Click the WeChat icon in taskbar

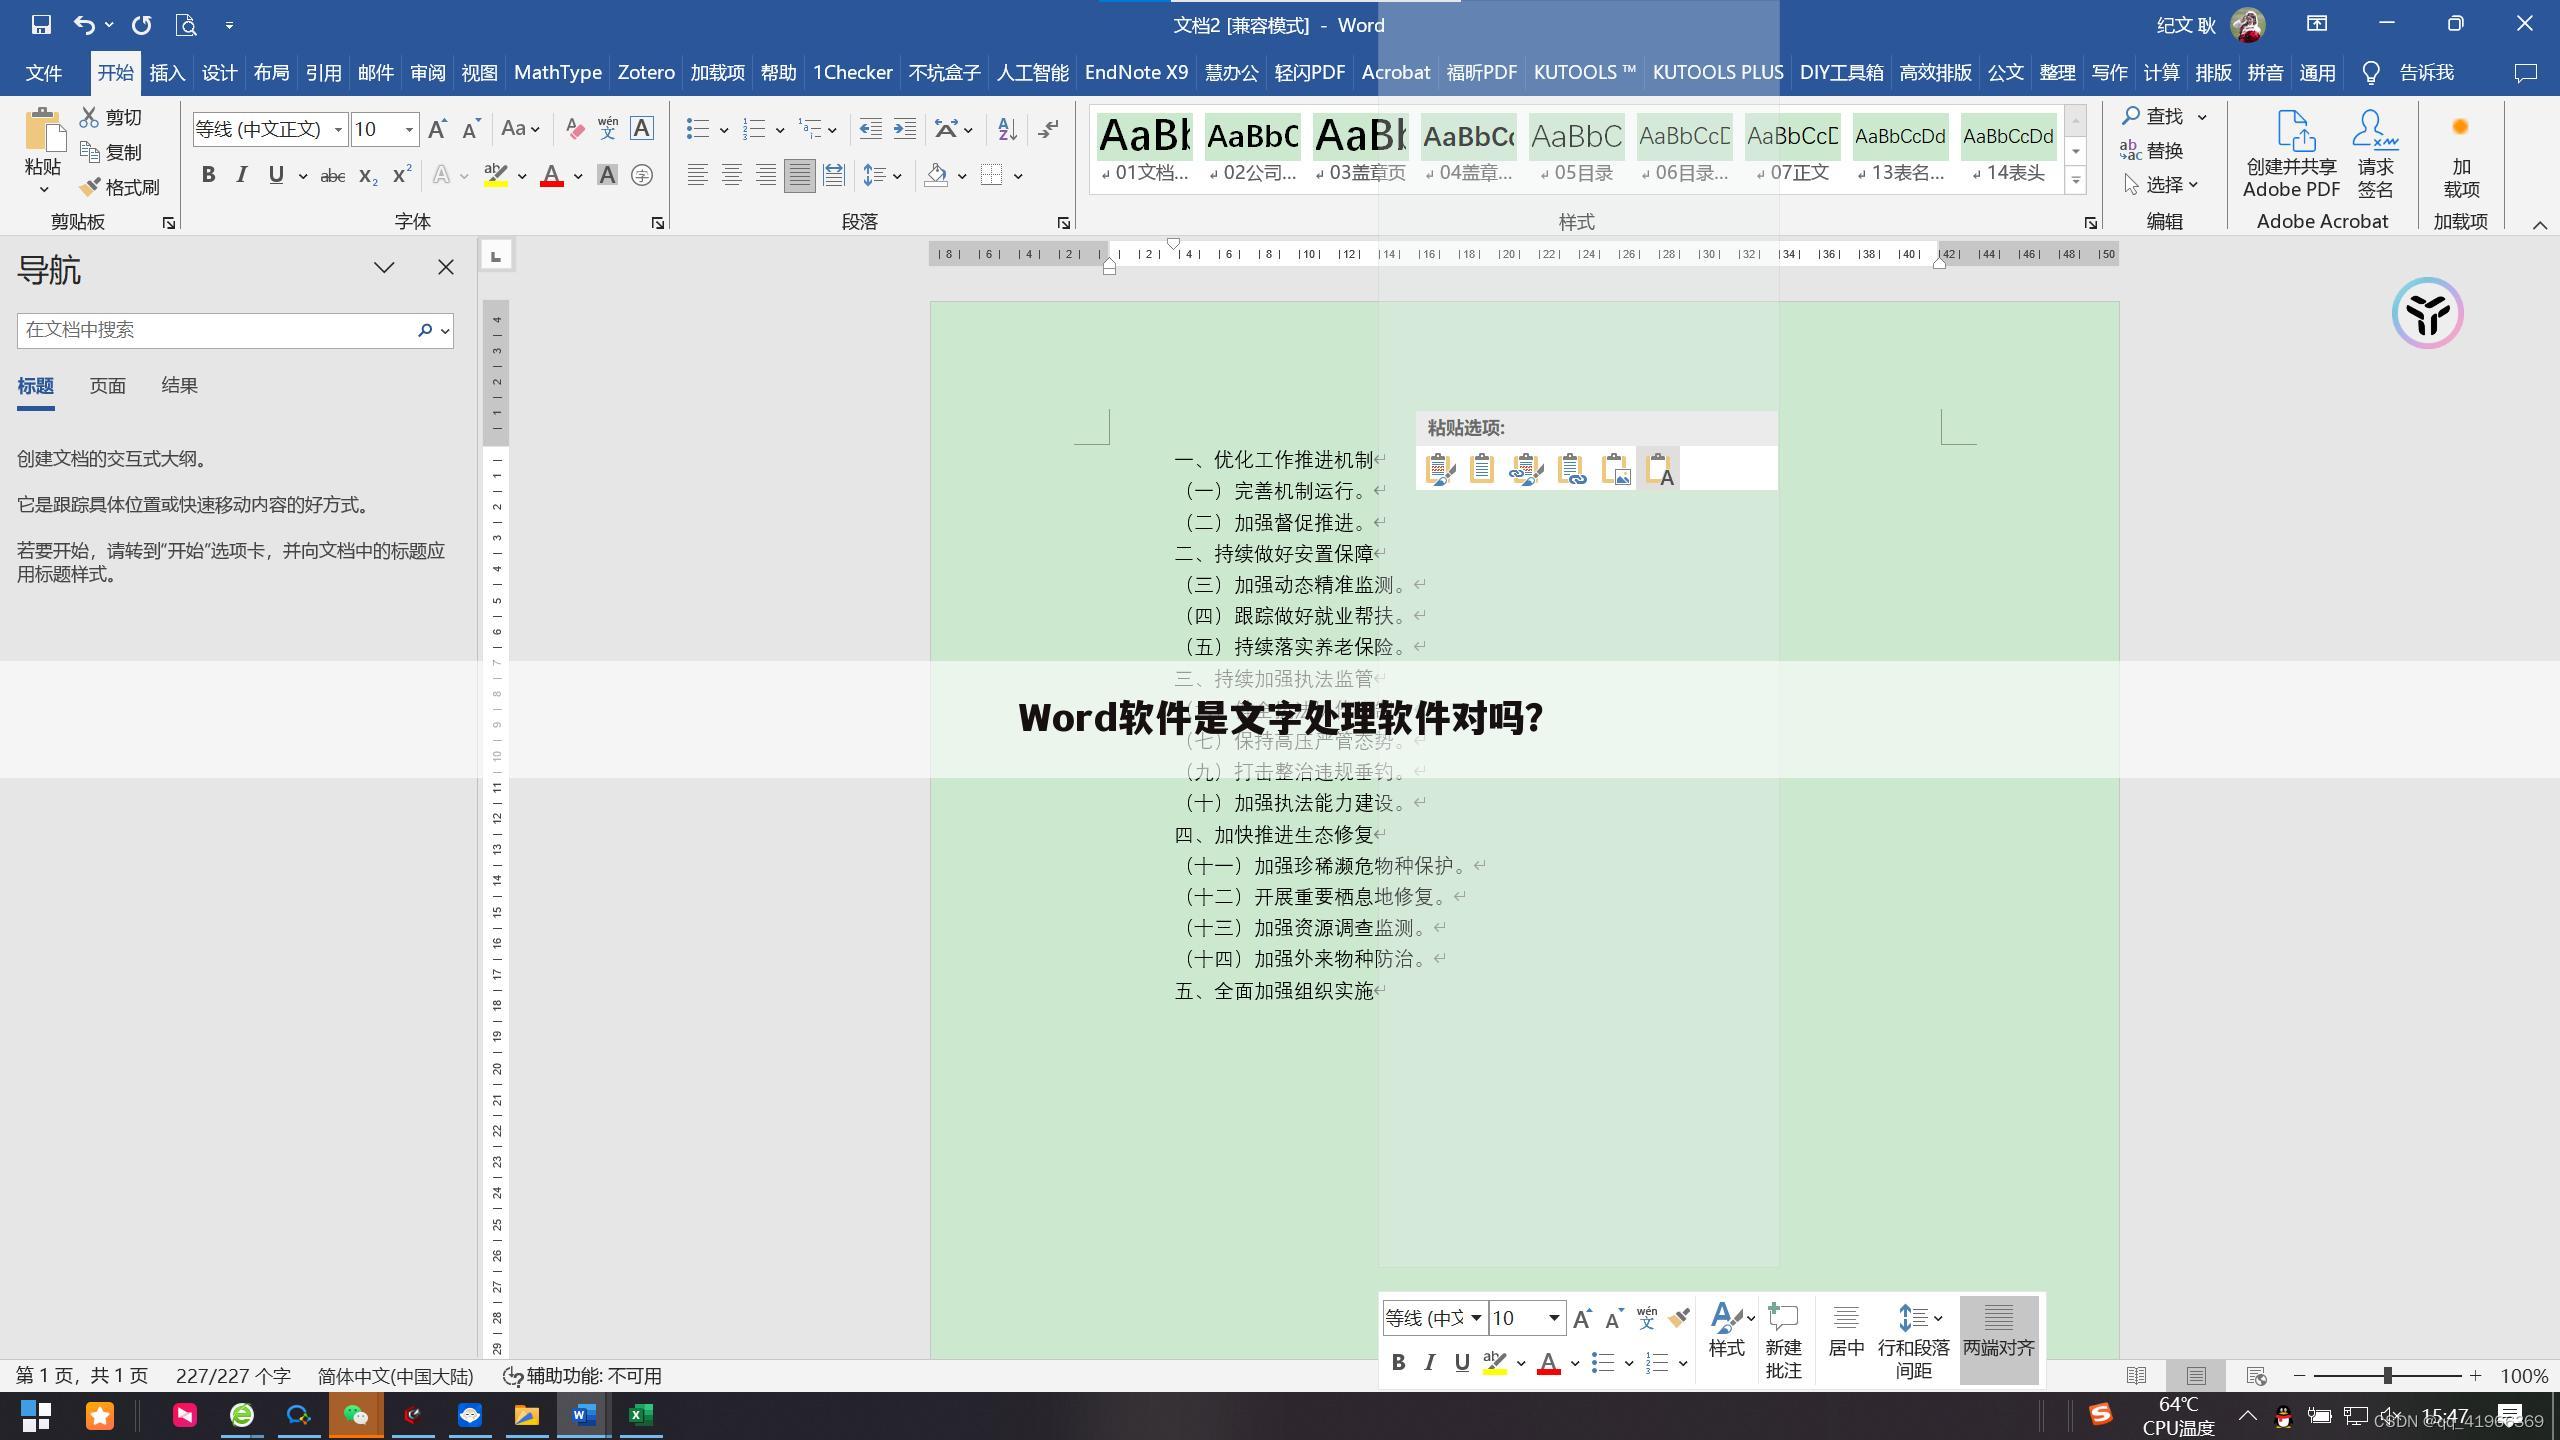(356, 1416)
